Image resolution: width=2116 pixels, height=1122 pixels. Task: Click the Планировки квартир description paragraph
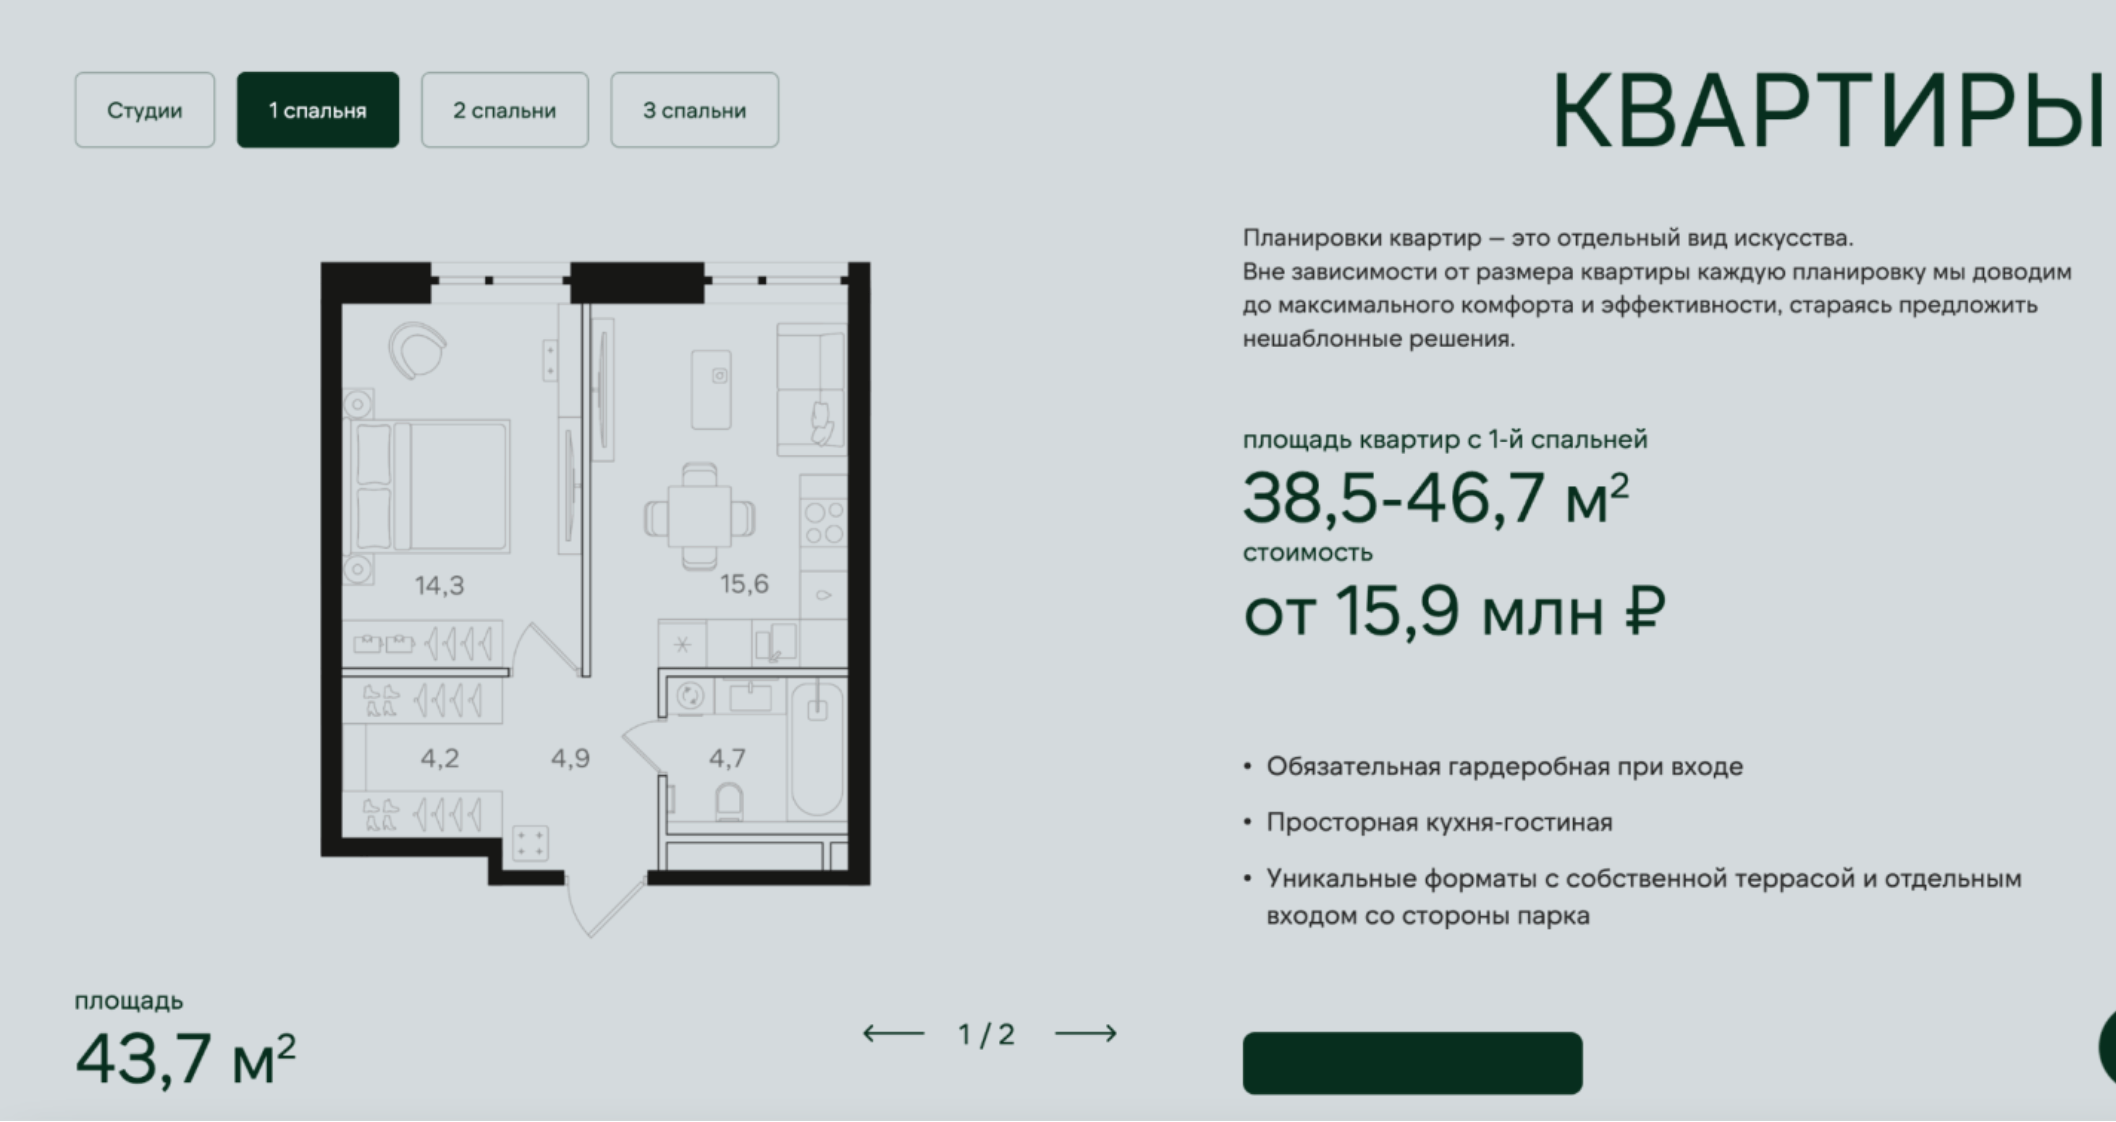(1657, 288)
